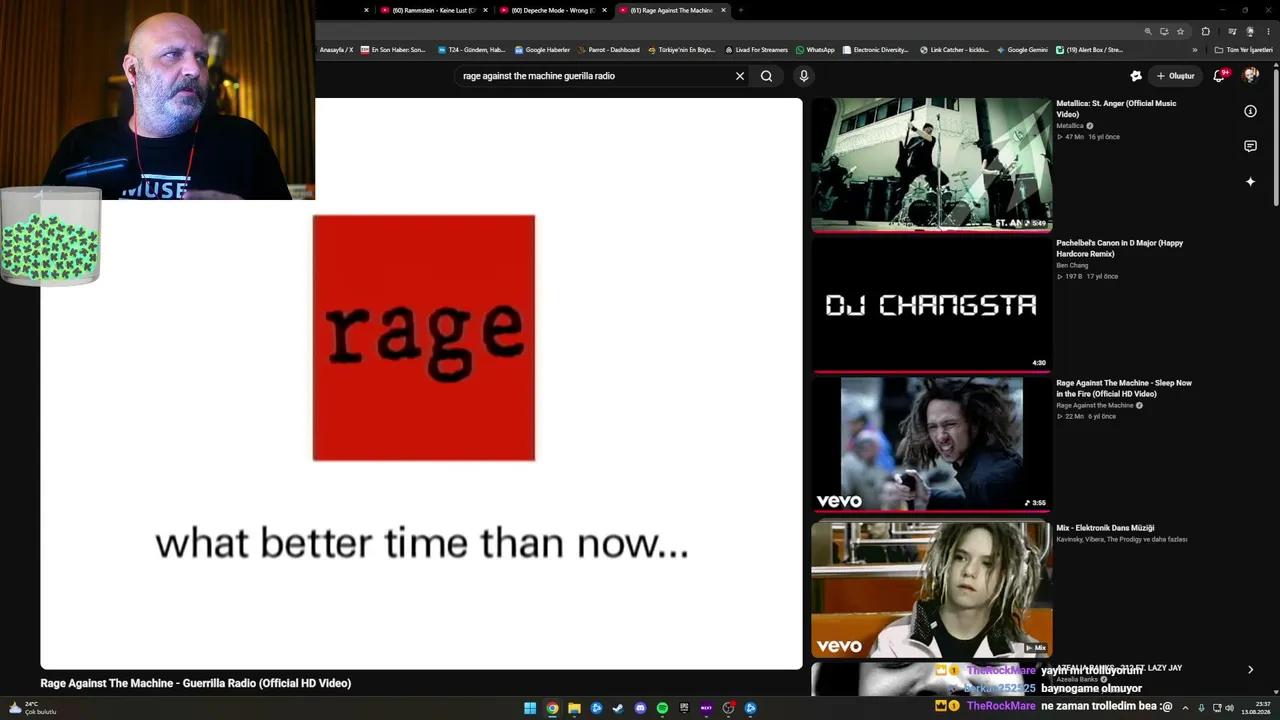This screenshot has height=720, width=1280.
Task: Play the Metallica St. Anger video thumbnail
Action: [931, 165]
